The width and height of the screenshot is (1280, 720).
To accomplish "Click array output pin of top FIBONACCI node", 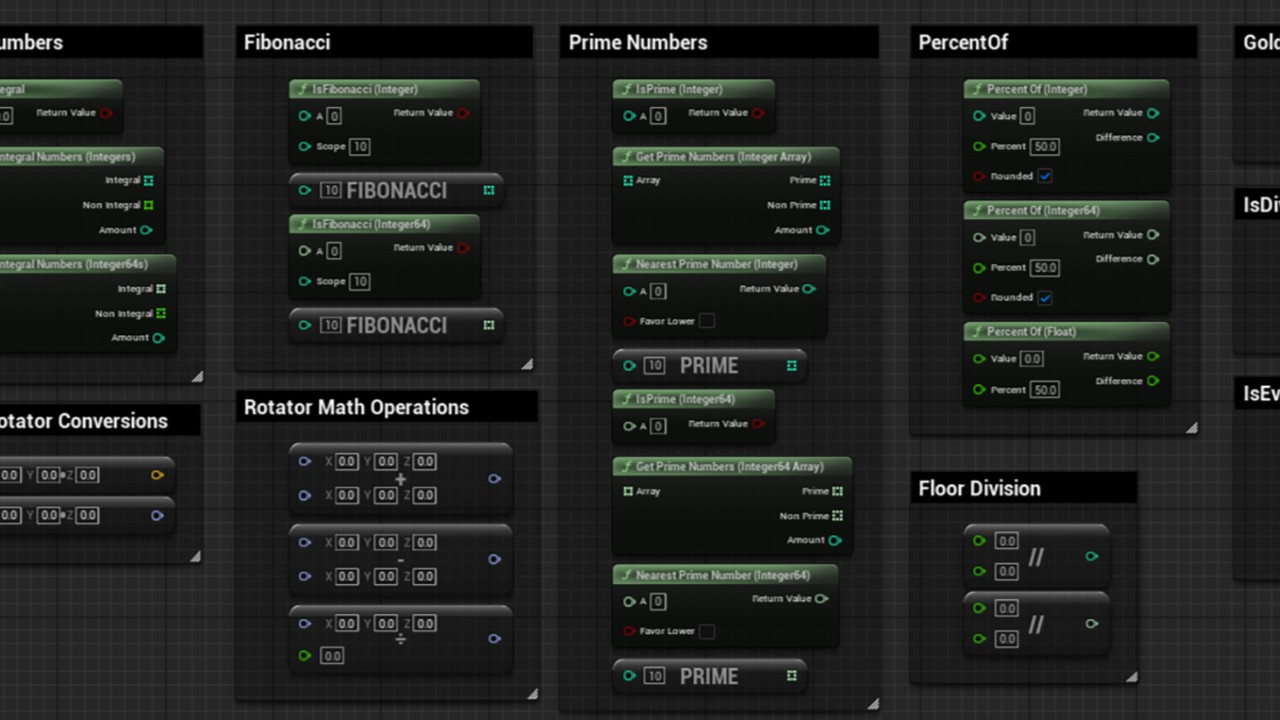I will 489,190.
